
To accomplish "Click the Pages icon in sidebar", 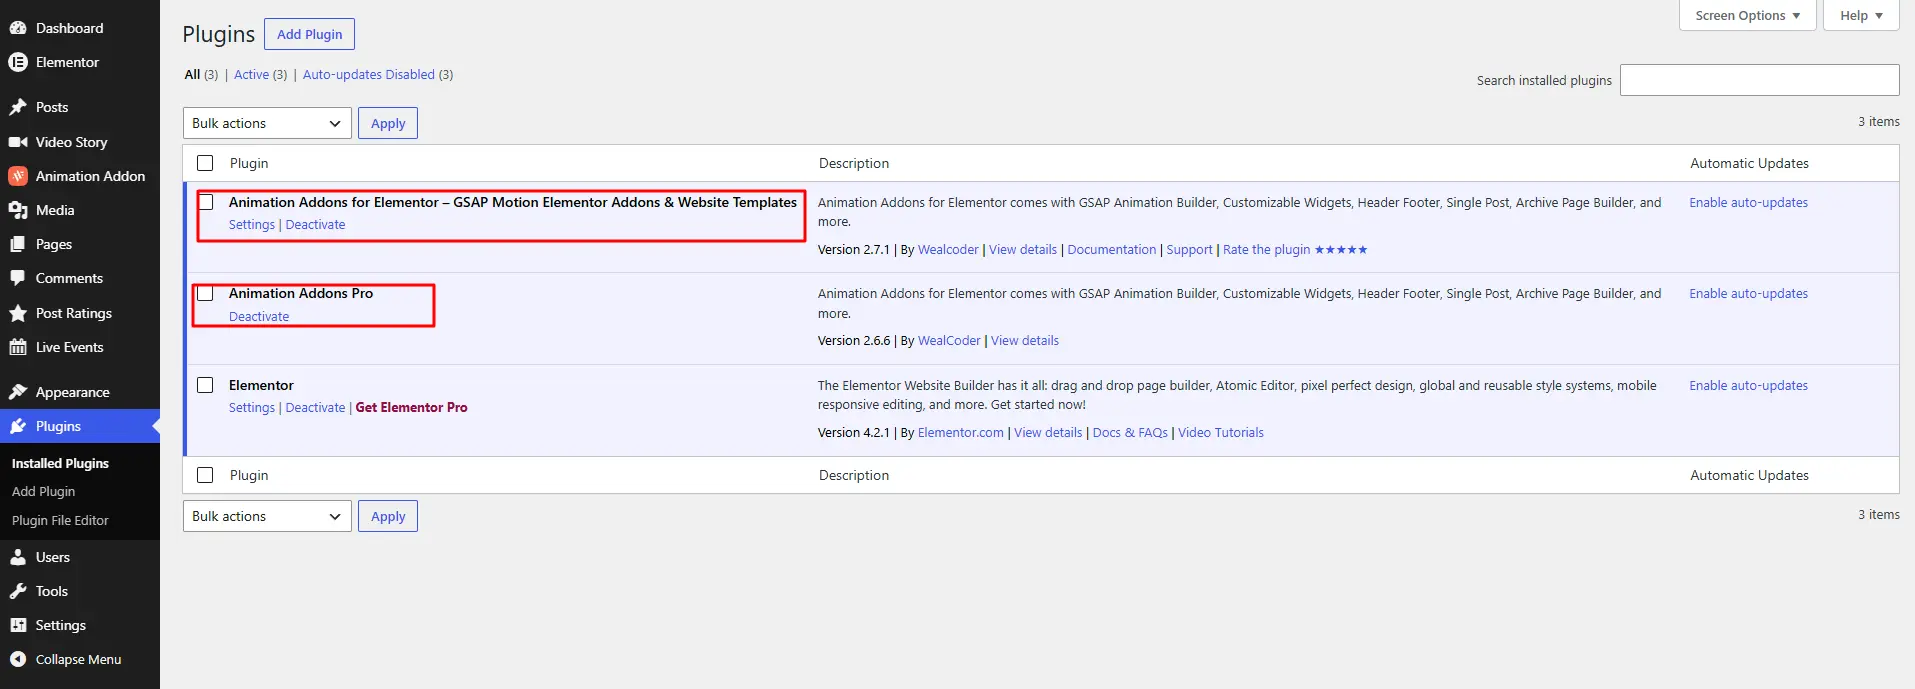I will (18, 244).
